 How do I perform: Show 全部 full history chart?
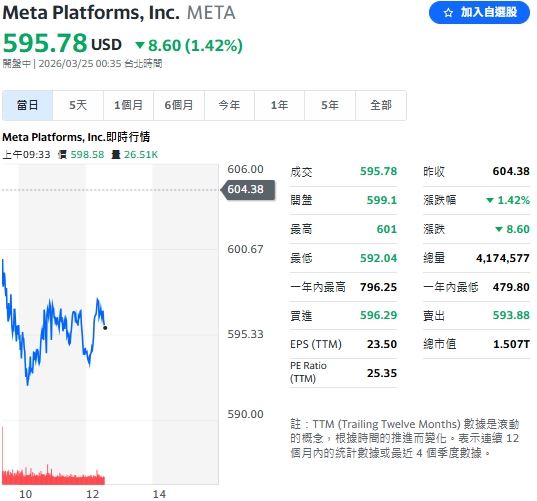(x=381, y=105)
